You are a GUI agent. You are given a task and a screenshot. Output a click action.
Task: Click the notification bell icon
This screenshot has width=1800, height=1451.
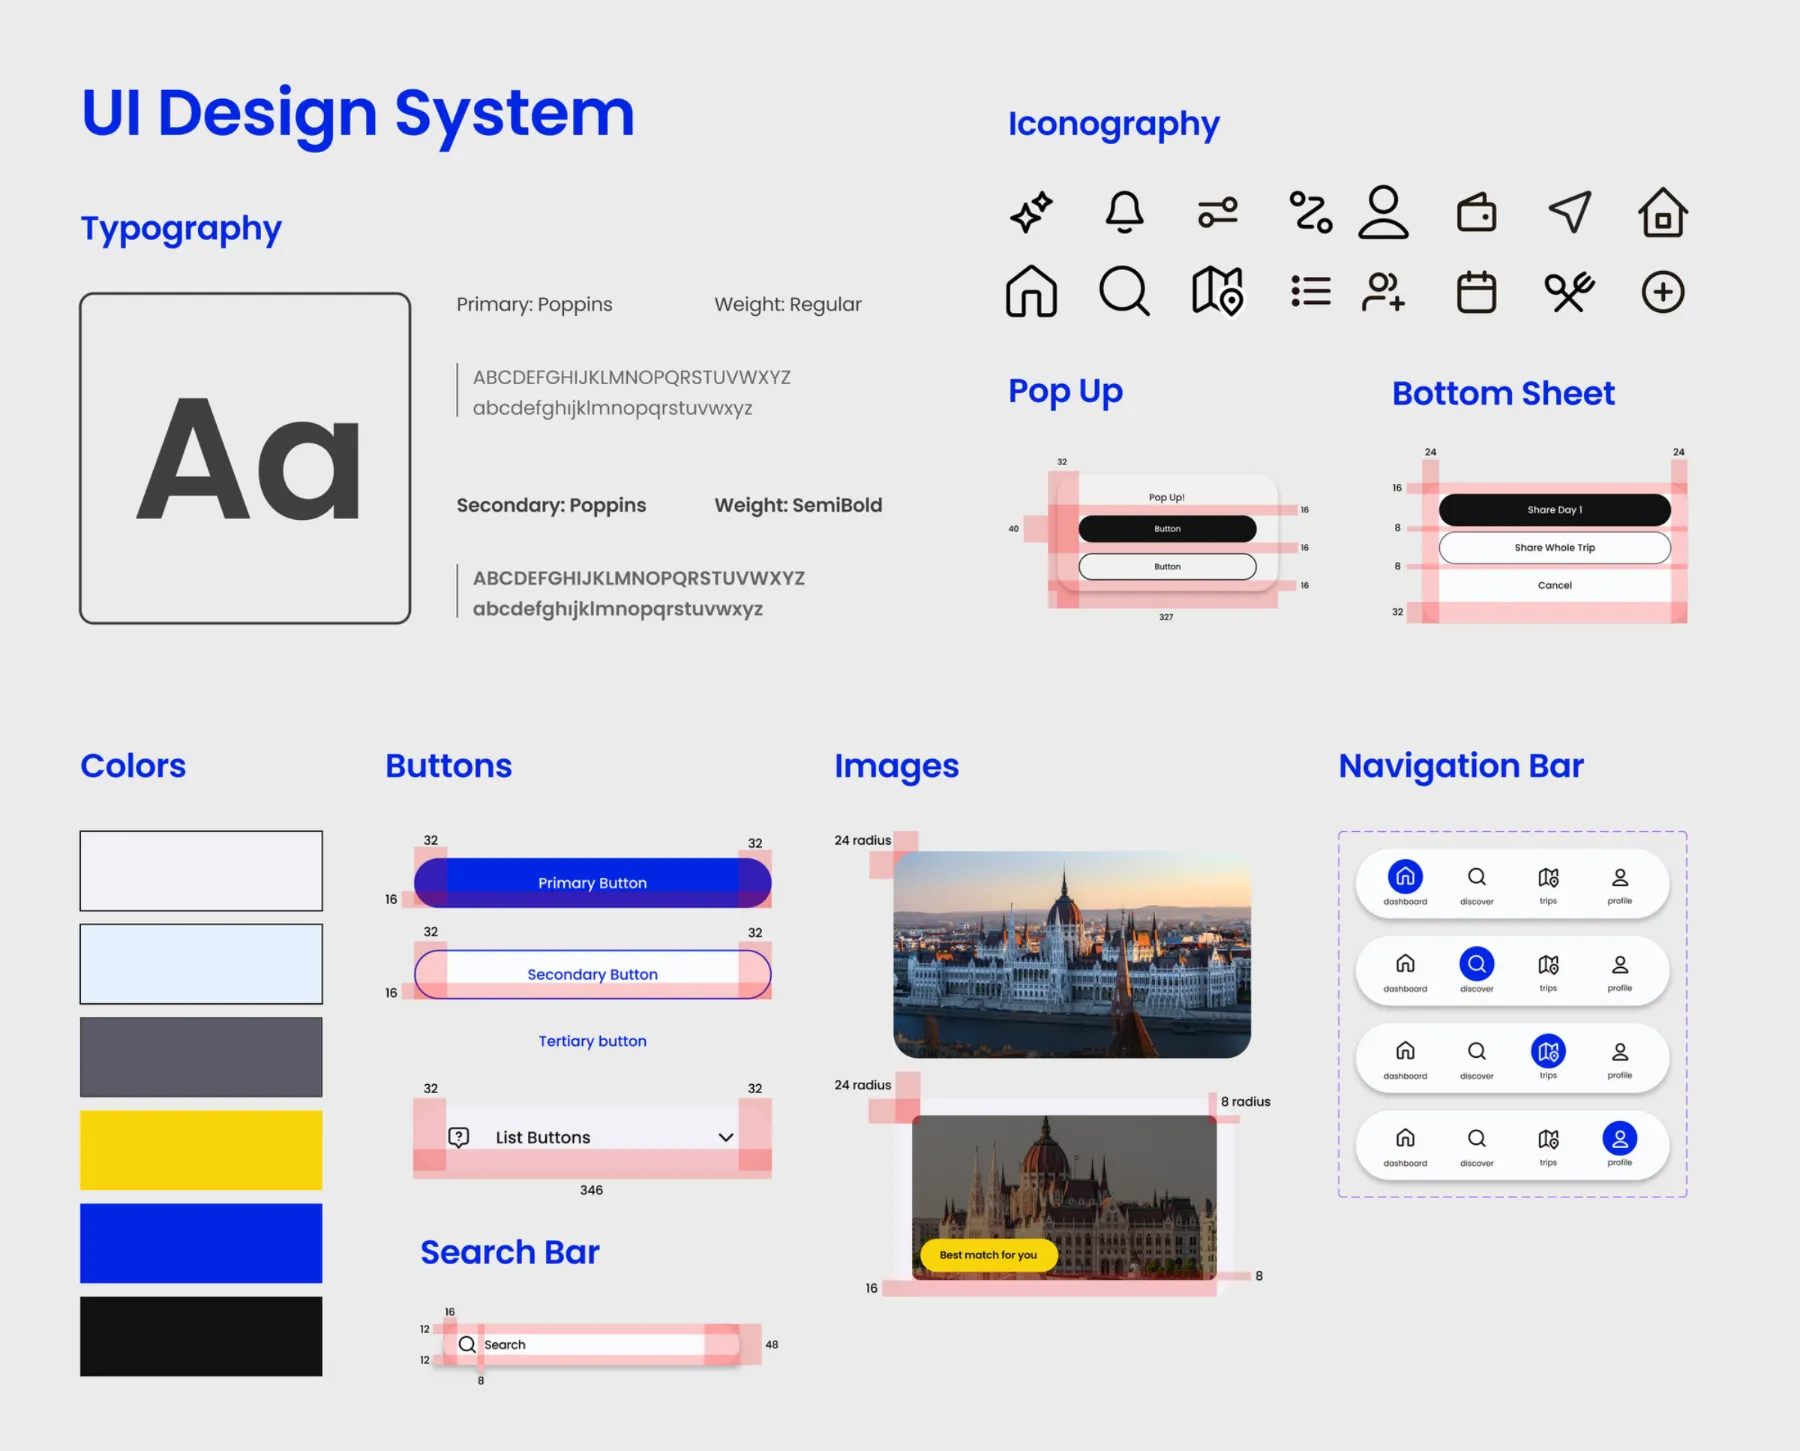(x=1124, y=212)
